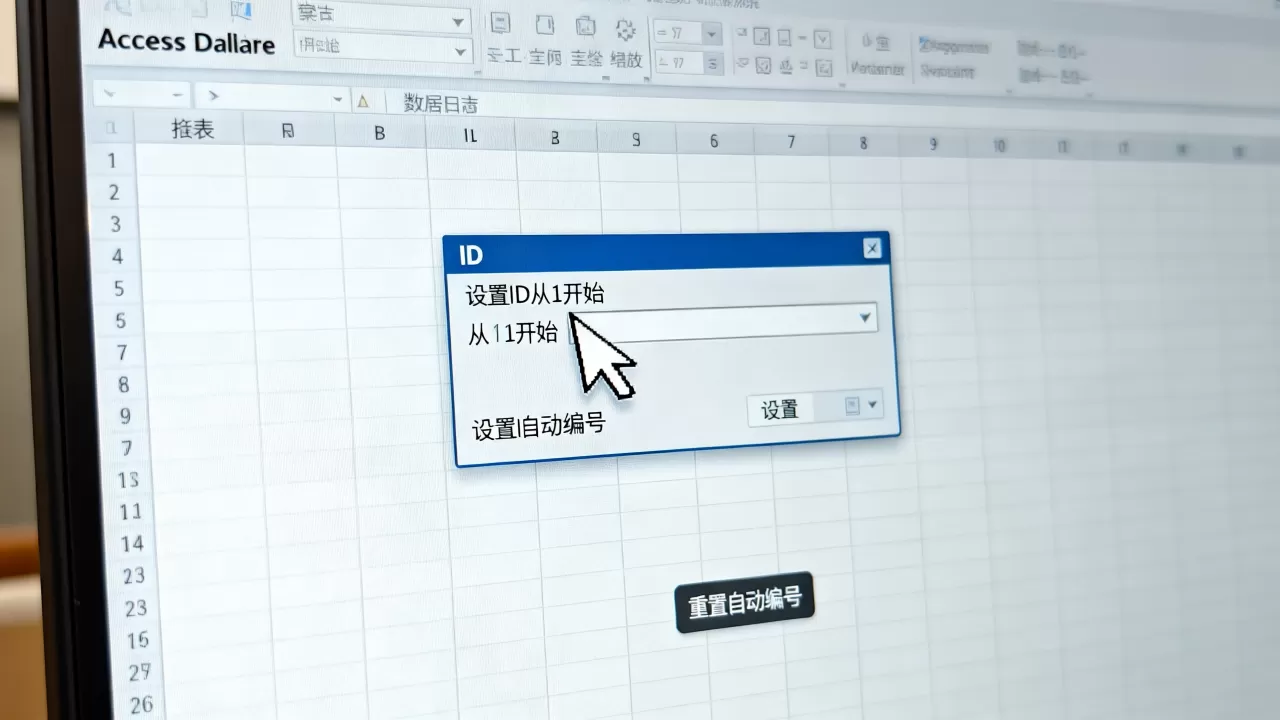1280x720 pixels.
Task: Select the column header labeled 8
Action: [864, 144]
